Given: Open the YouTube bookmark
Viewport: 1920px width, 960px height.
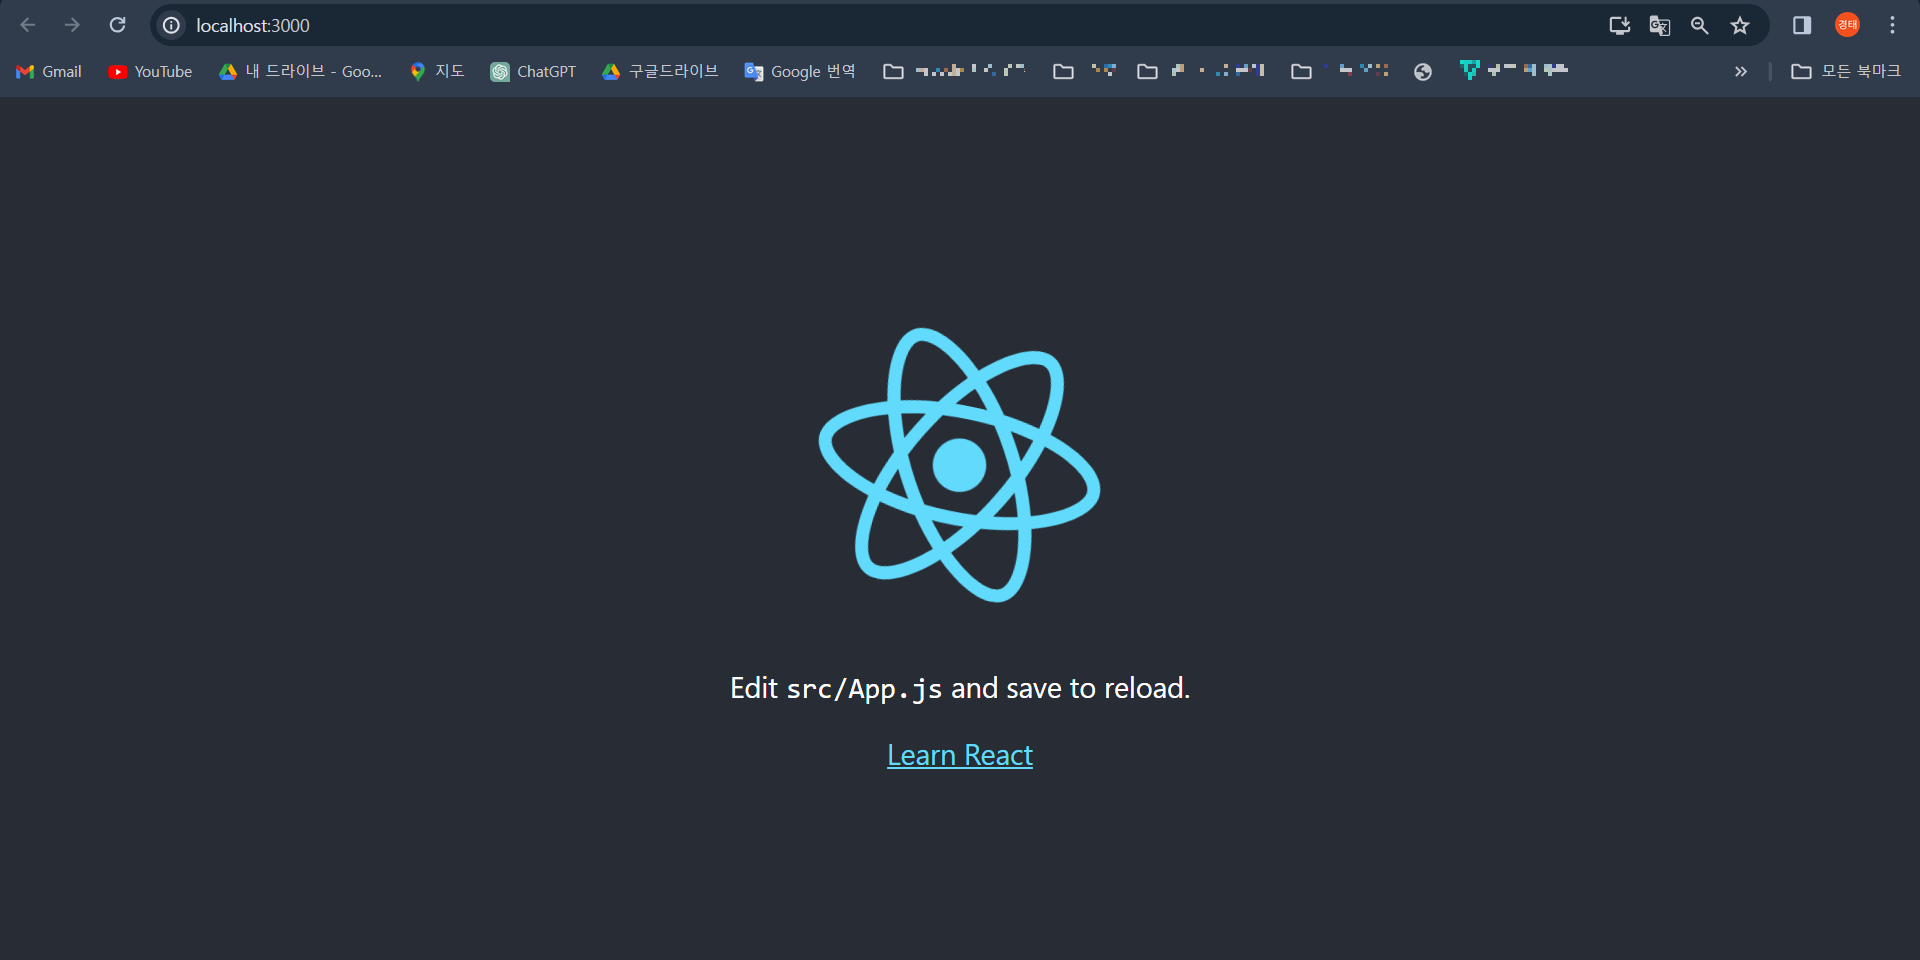Looking at the screenshot, I should click(x=150, y=71).
